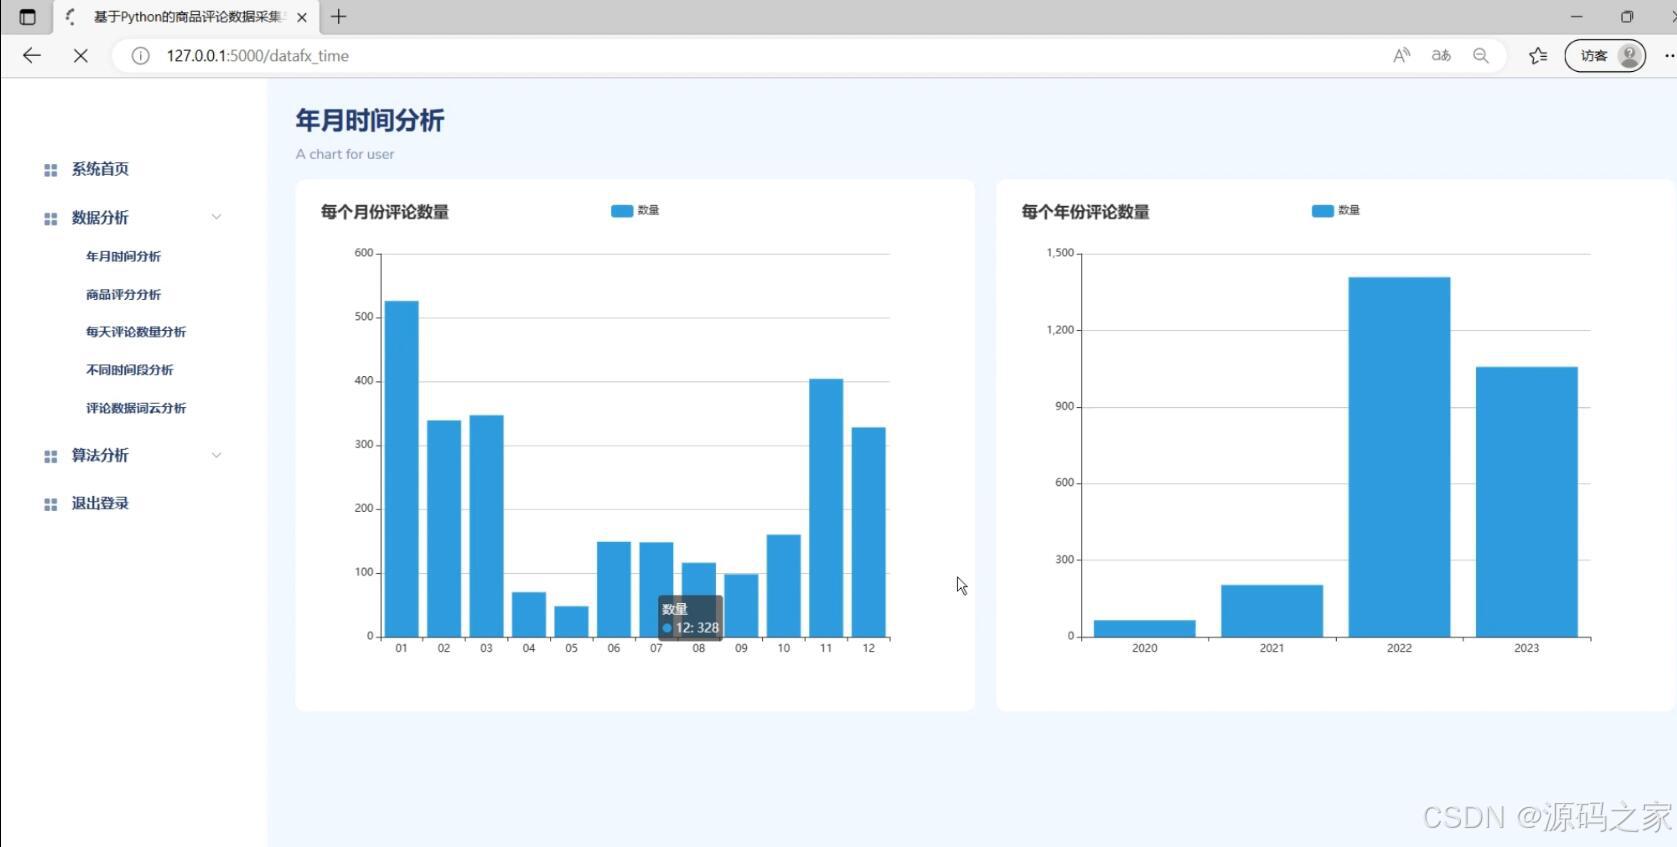Click 退出登录 to log out
The height and width of the screenshot is (847, 1677).
pyautogui.click(x=100, y=503)
